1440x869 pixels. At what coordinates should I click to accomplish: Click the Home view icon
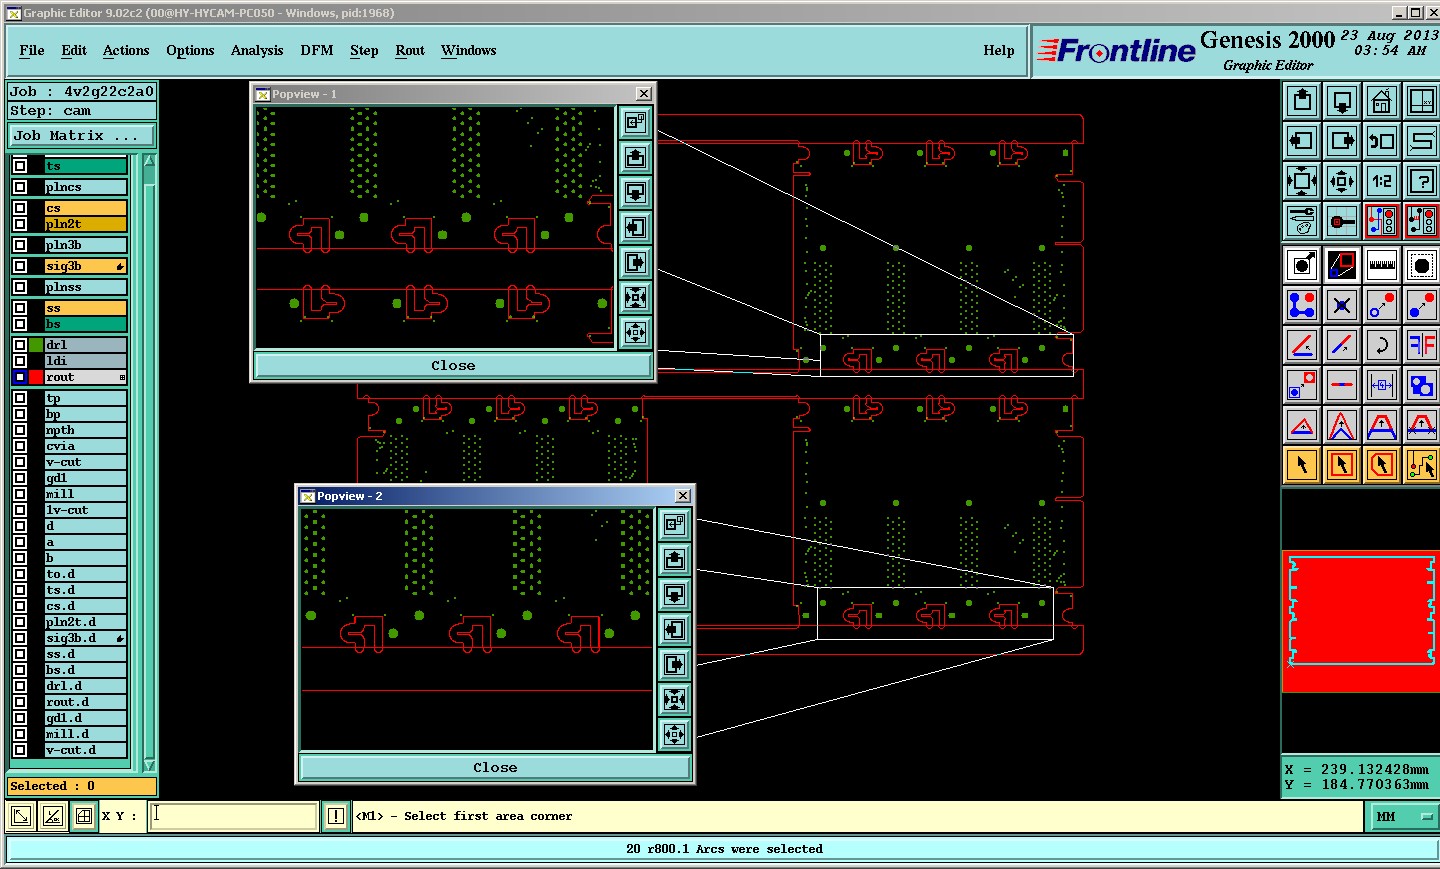point(1382,101)
